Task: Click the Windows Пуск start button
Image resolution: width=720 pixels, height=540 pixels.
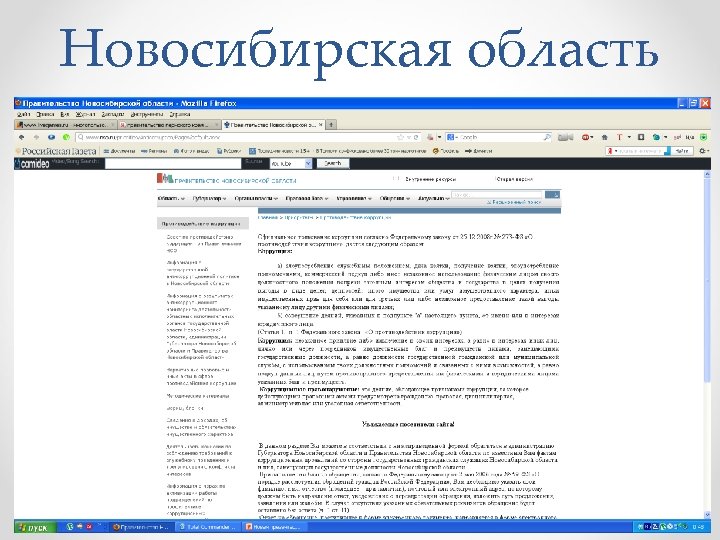Action: [35, 527]
